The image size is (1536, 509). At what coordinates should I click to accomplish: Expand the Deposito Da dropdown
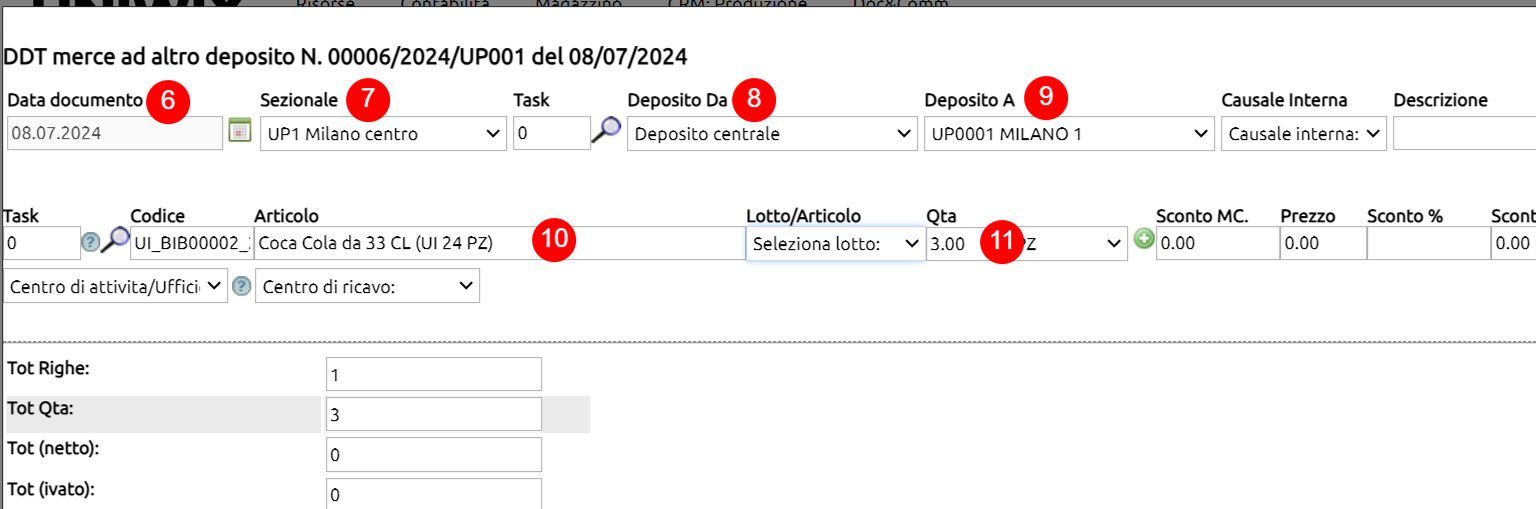point(772,133)
